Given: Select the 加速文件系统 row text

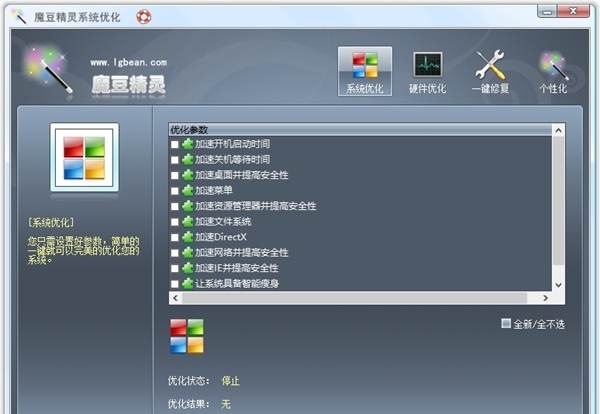Looking at the screenshot, I should point(223,222).
